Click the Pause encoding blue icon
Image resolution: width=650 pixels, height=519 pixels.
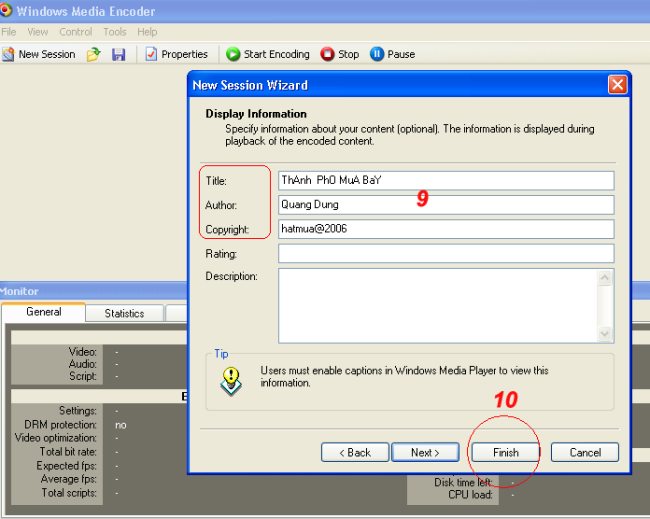tap(377, 54)
